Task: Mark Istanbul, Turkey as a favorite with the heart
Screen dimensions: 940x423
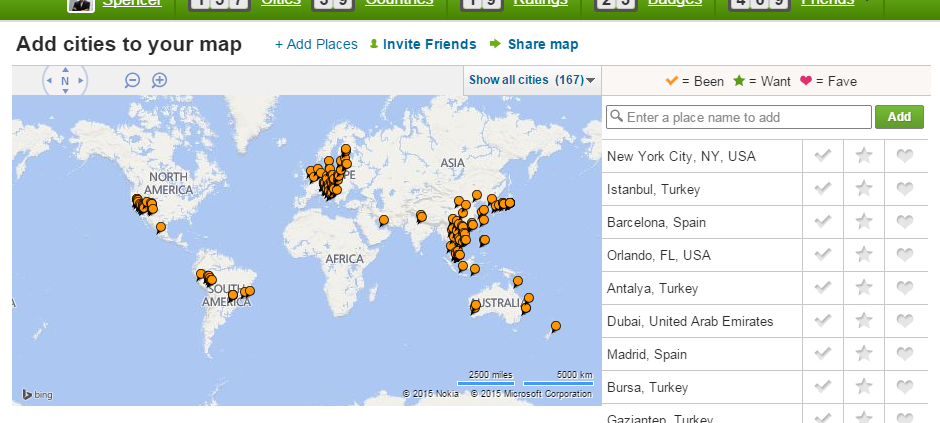Action: tap(905, 189)
